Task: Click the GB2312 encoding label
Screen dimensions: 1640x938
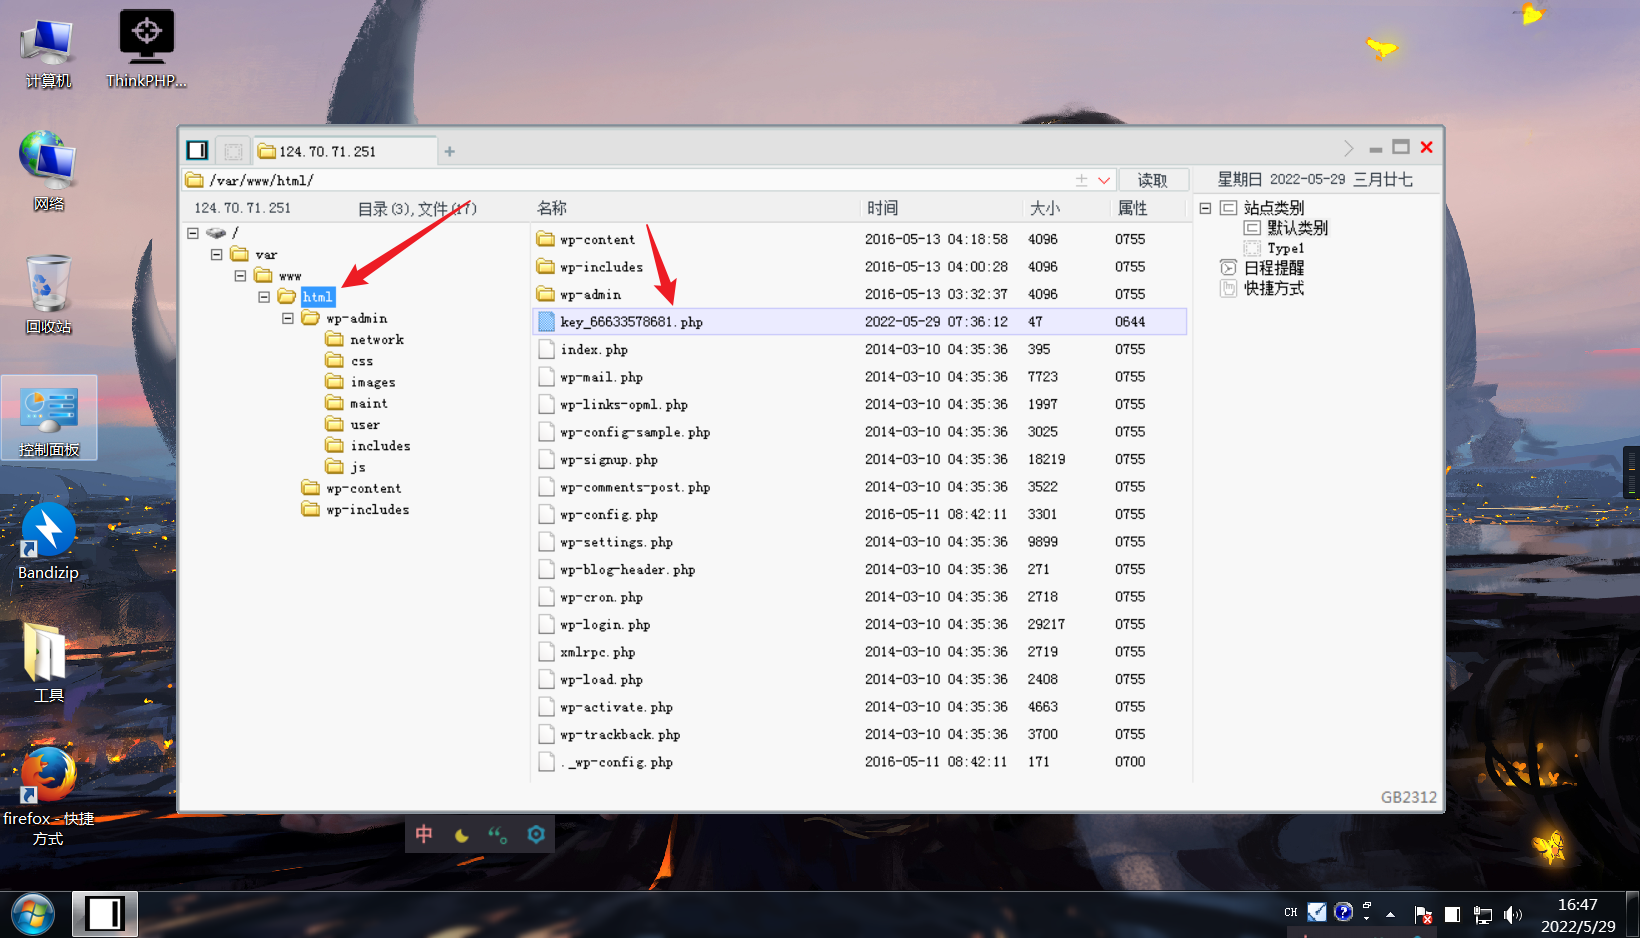Action: pos(1408,797)
